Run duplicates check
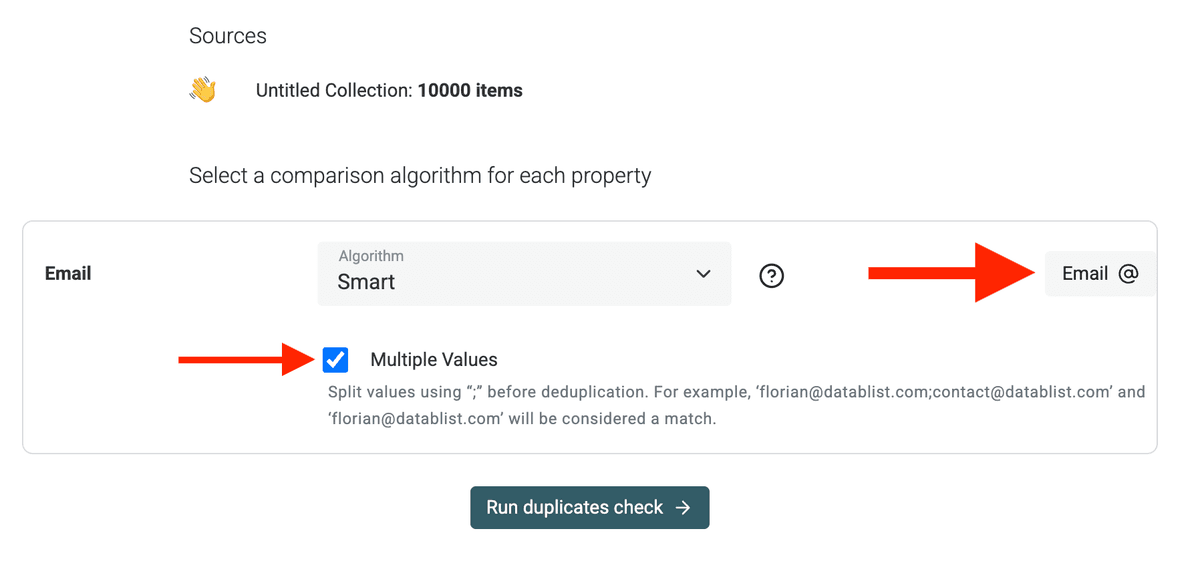The width and height of the screenshot is (1200, 585). (590, 508)
